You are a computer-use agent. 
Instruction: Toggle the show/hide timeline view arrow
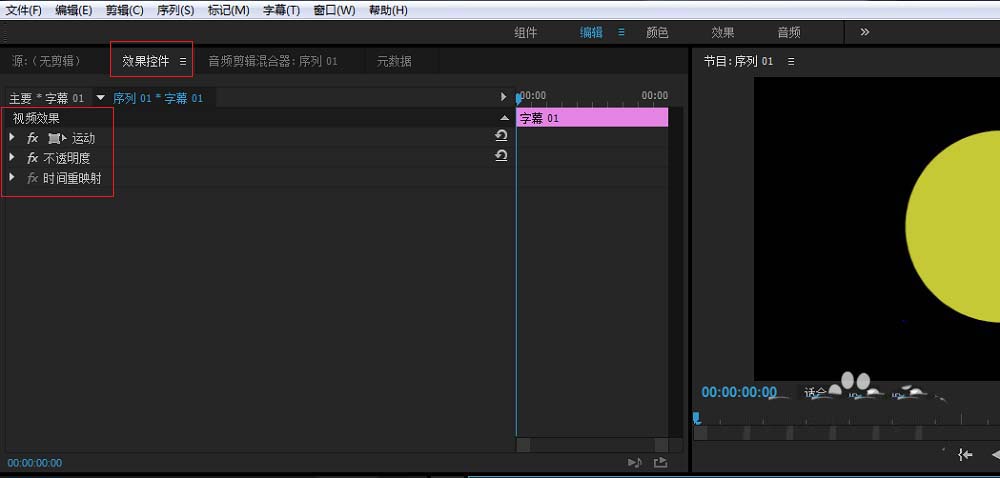point(504,98)
